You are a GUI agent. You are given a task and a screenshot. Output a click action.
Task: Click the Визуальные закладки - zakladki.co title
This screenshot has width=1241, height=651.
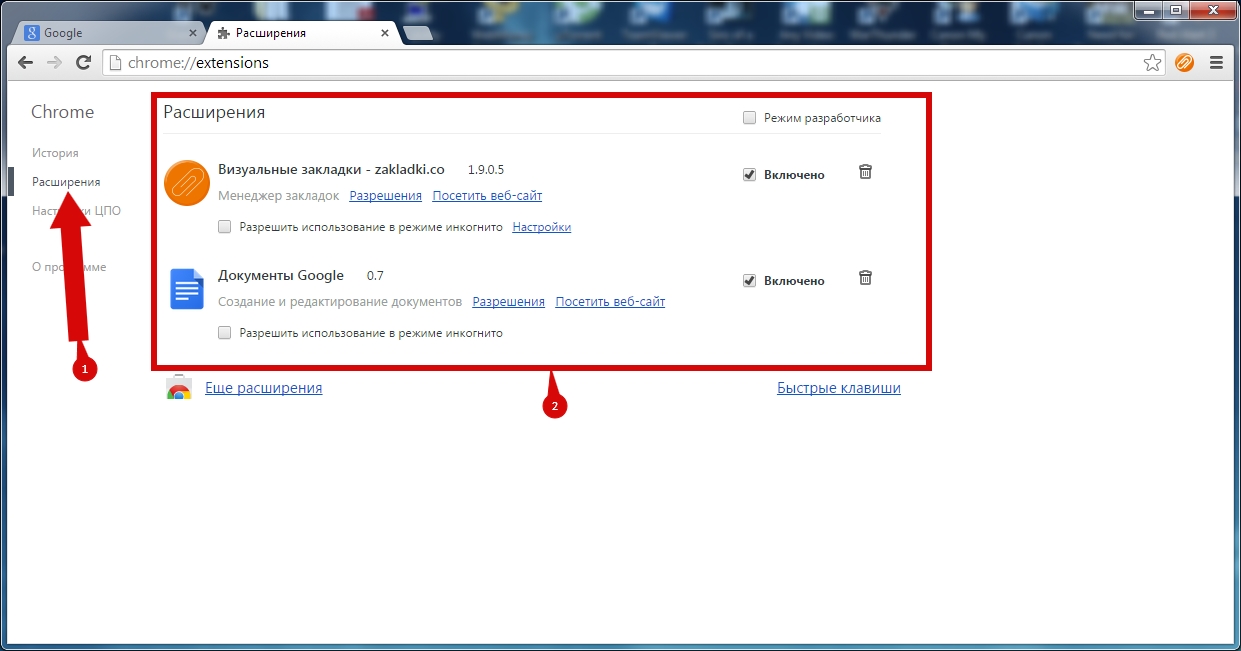331,169
